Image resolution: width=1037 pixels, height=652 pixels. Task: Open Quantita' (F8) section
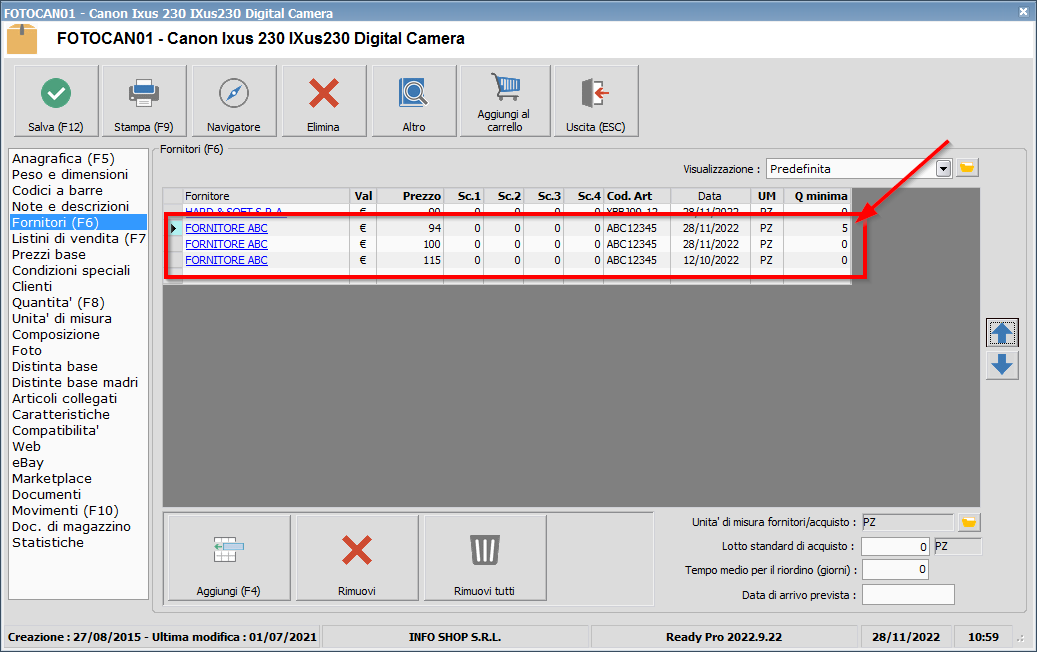58,303
